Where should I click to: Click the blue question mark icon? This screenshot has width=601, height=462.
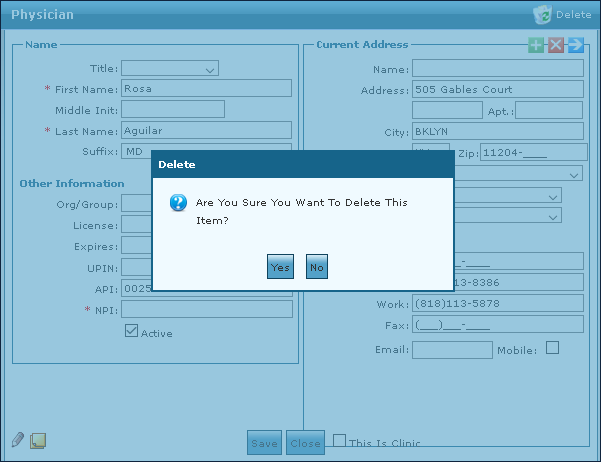click(178, 203)
